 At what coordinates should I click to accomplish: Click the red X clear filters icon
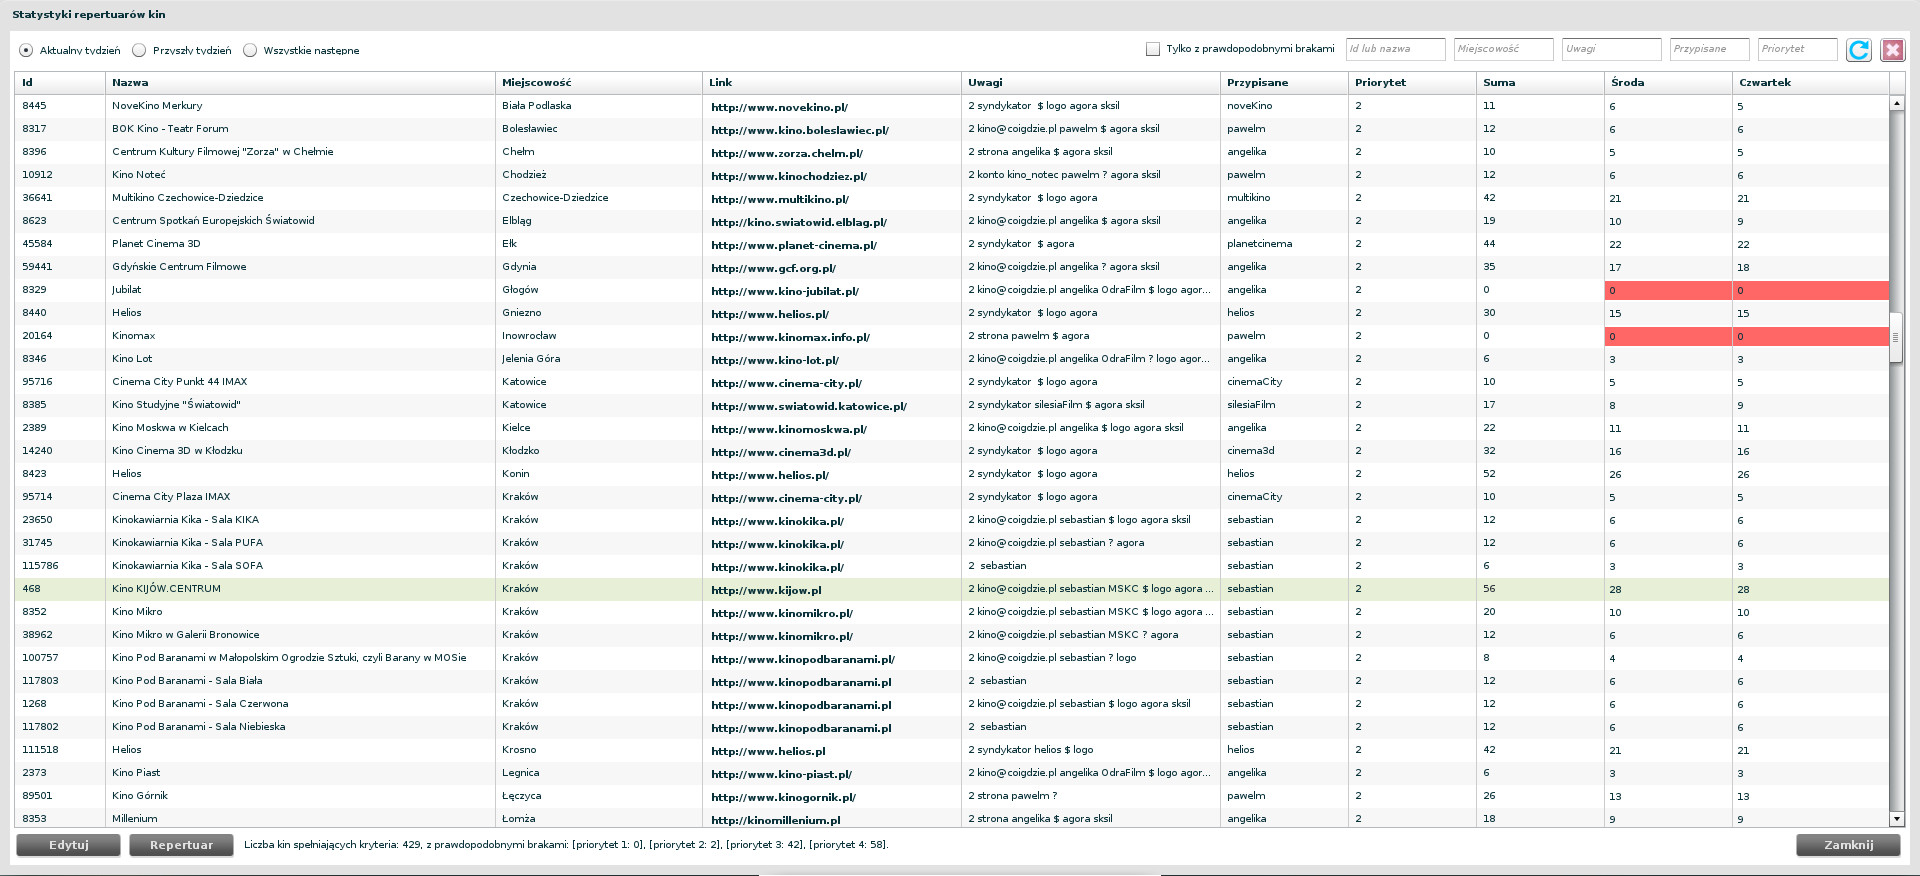(1892, 50)
